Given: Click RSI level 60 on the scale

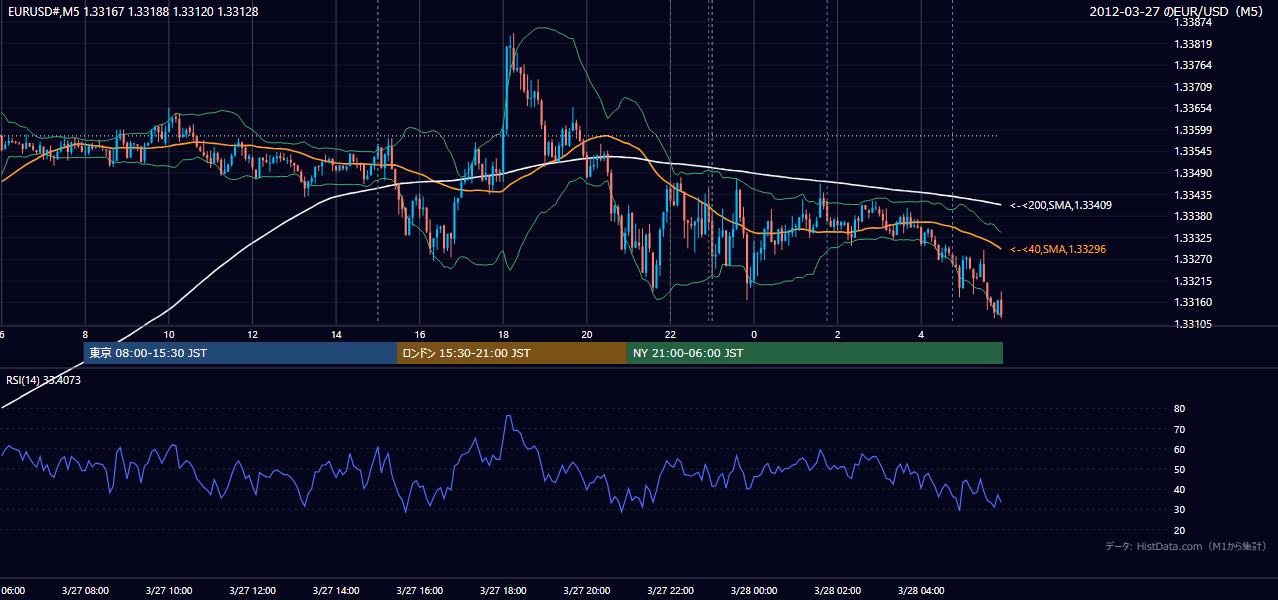Looking at the screenshot, I should click(1179, 449).
